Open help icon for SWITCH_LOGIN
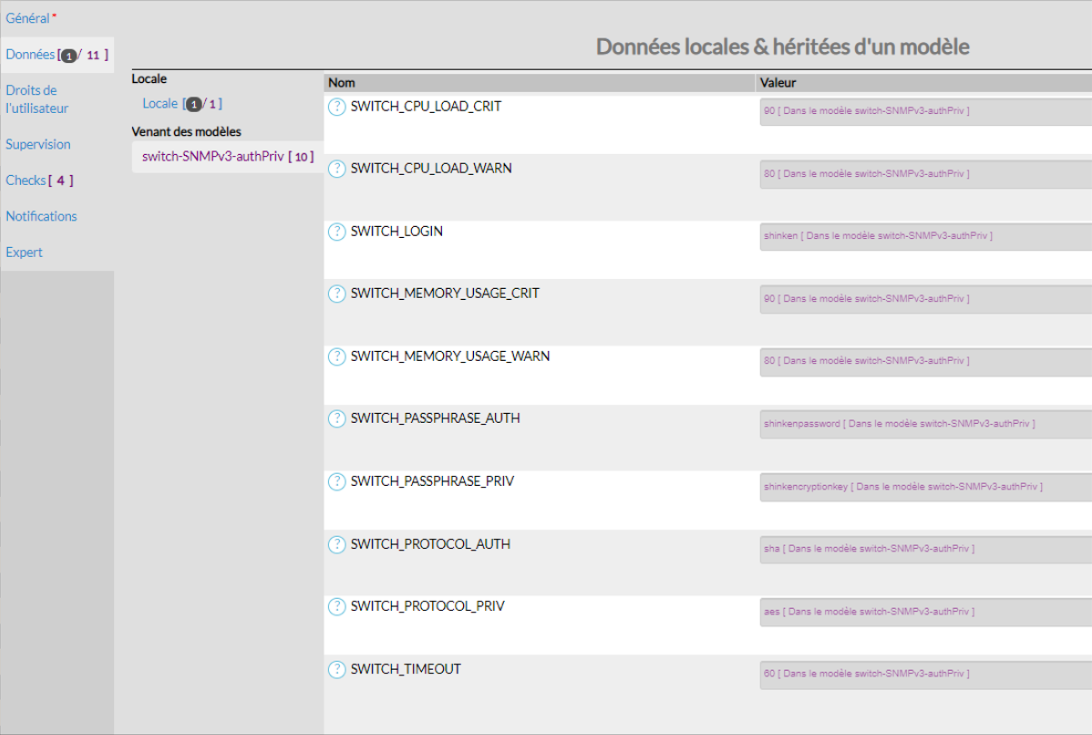 pos(337,232)
